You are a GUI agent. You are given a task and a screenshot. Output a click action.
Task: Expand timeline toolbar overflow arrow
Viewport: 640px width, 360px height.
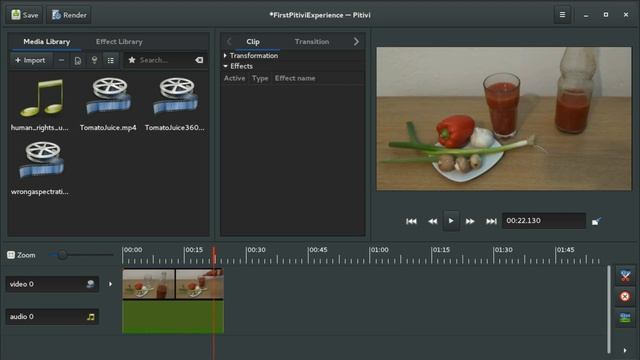[x=625, y=350]
